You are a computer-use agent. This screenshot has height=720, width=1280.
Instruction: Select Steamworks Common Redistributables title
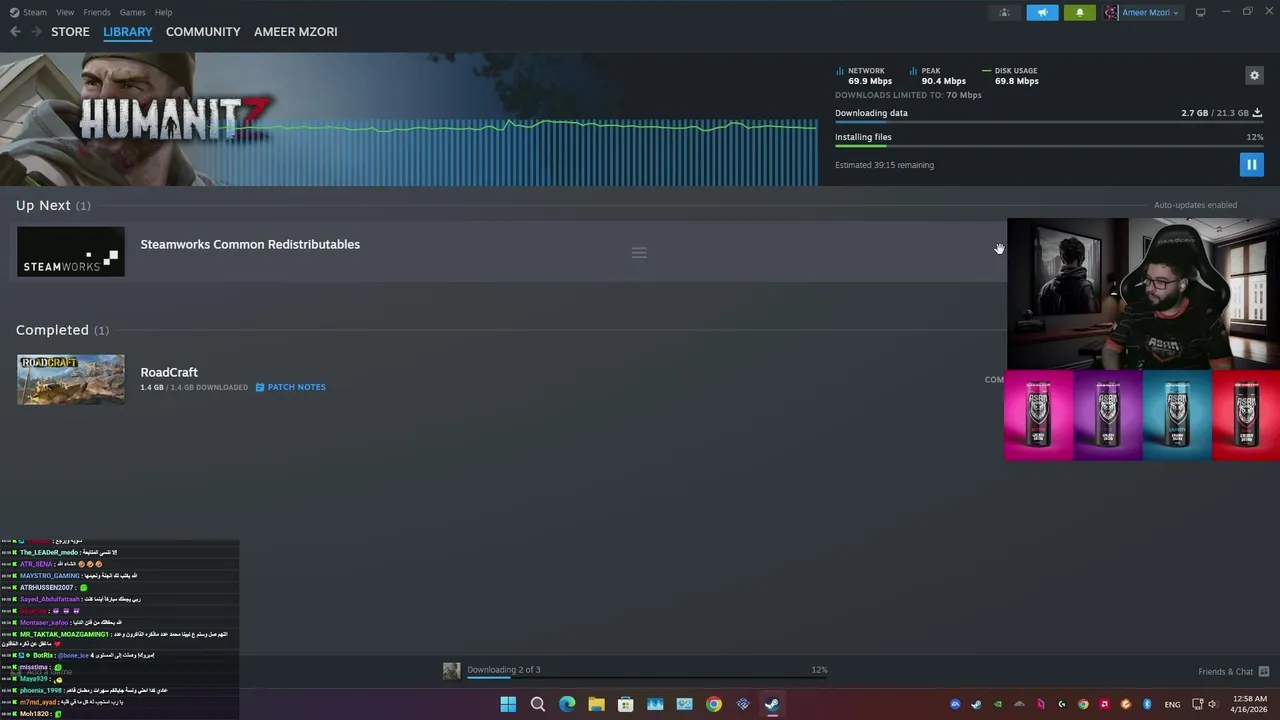point(250,244)
